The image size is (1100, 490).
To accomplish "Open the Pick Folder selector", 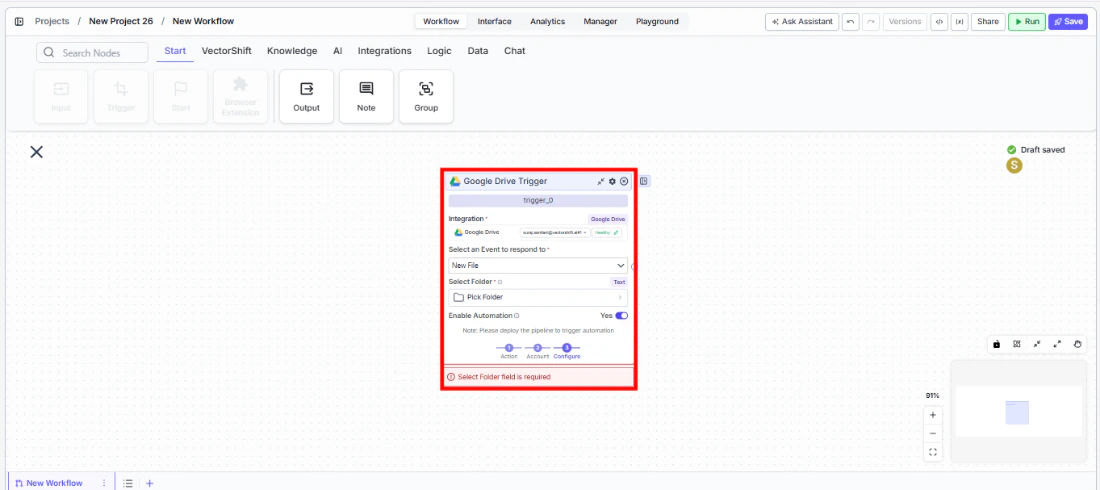I will pyautogui.click(x=538, y=297).
